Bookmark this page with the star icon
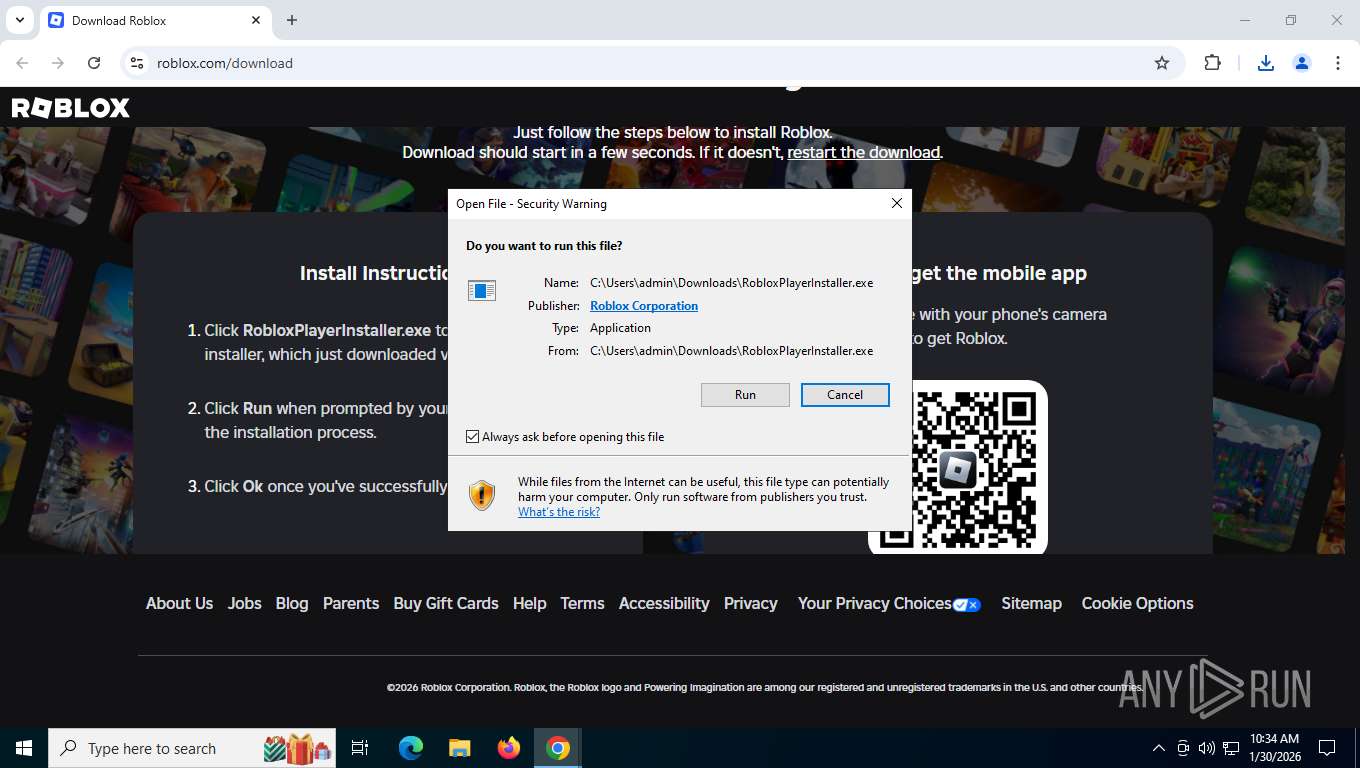 click(1162, 63)
